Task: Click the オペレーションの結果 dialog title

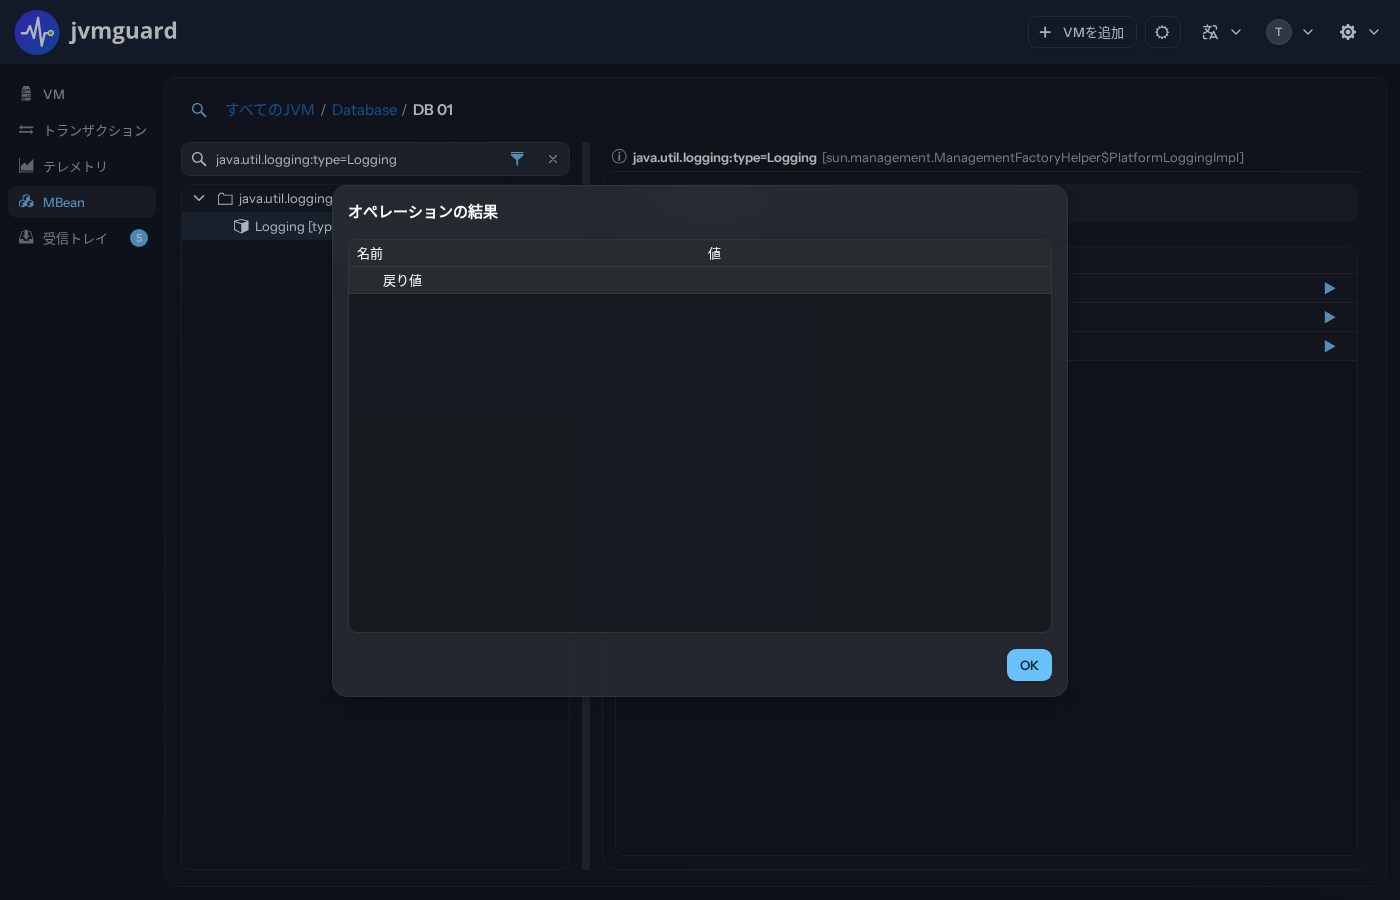Action: point(423,212)
